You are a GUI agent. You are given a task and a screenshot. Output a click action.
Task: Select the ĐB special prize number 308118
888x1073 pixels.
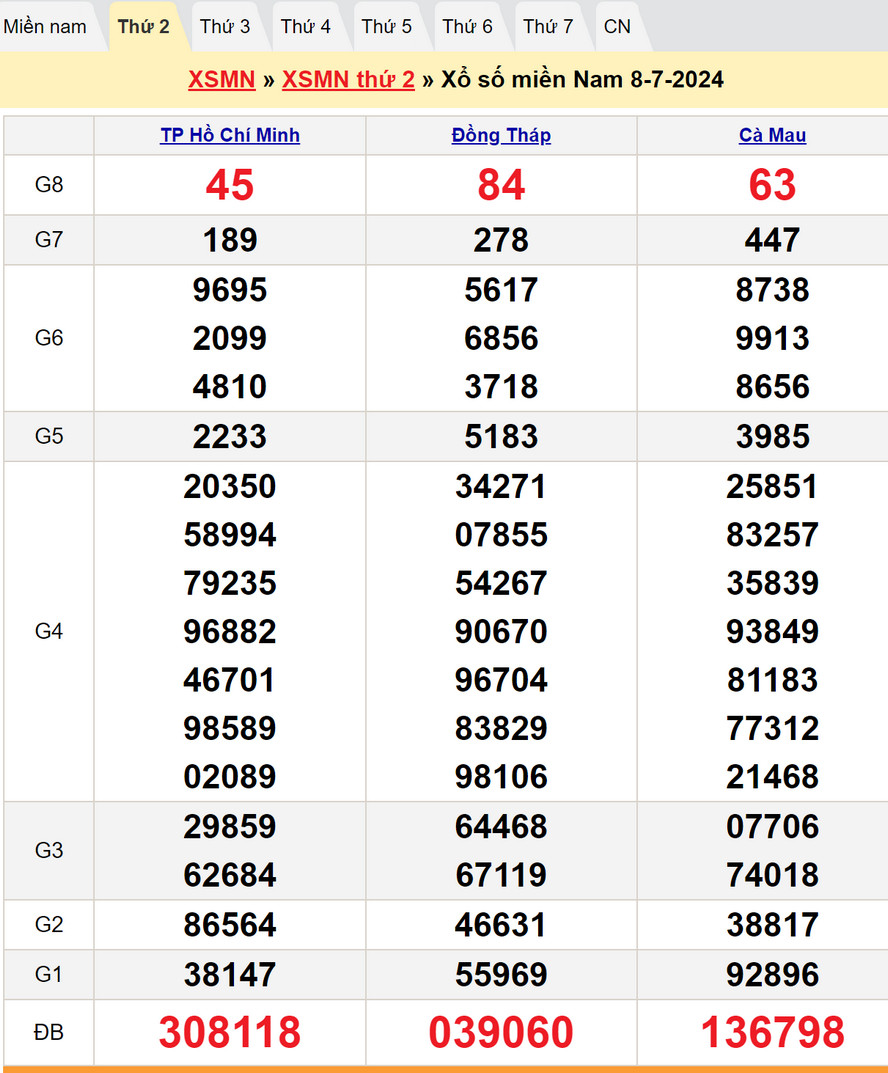[x=230, y=1032]
